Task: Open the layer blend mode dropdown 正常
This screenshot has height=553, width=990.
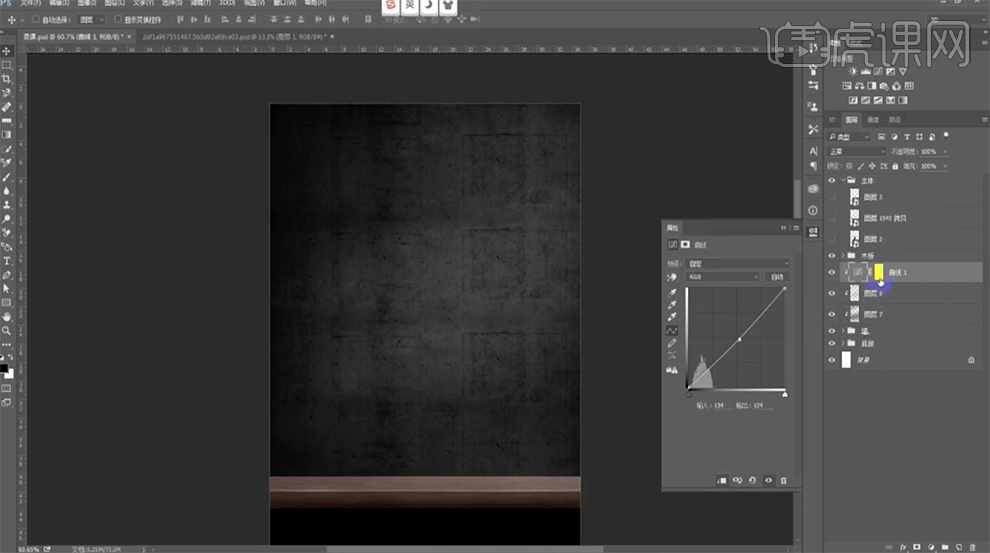Action: pyautogui.click(x=857, y=151)
